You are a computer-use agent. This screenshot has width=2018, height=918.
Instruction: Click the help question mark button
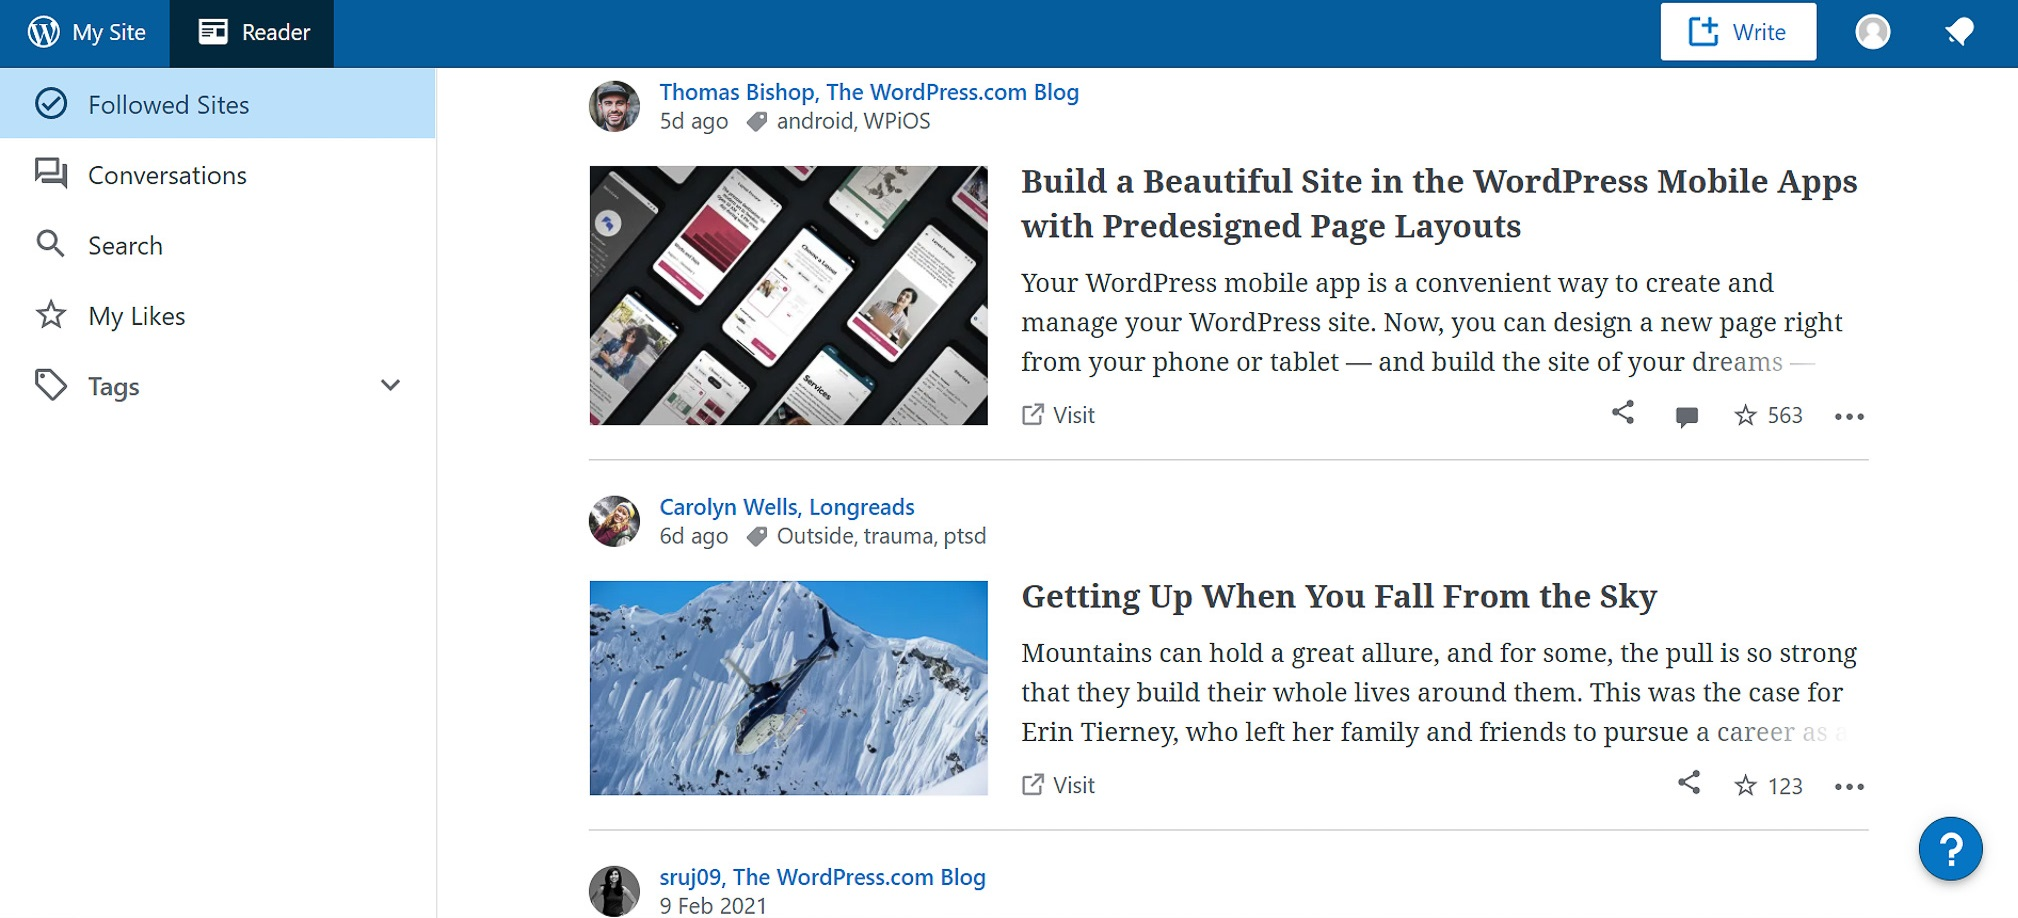[1950, 848]
